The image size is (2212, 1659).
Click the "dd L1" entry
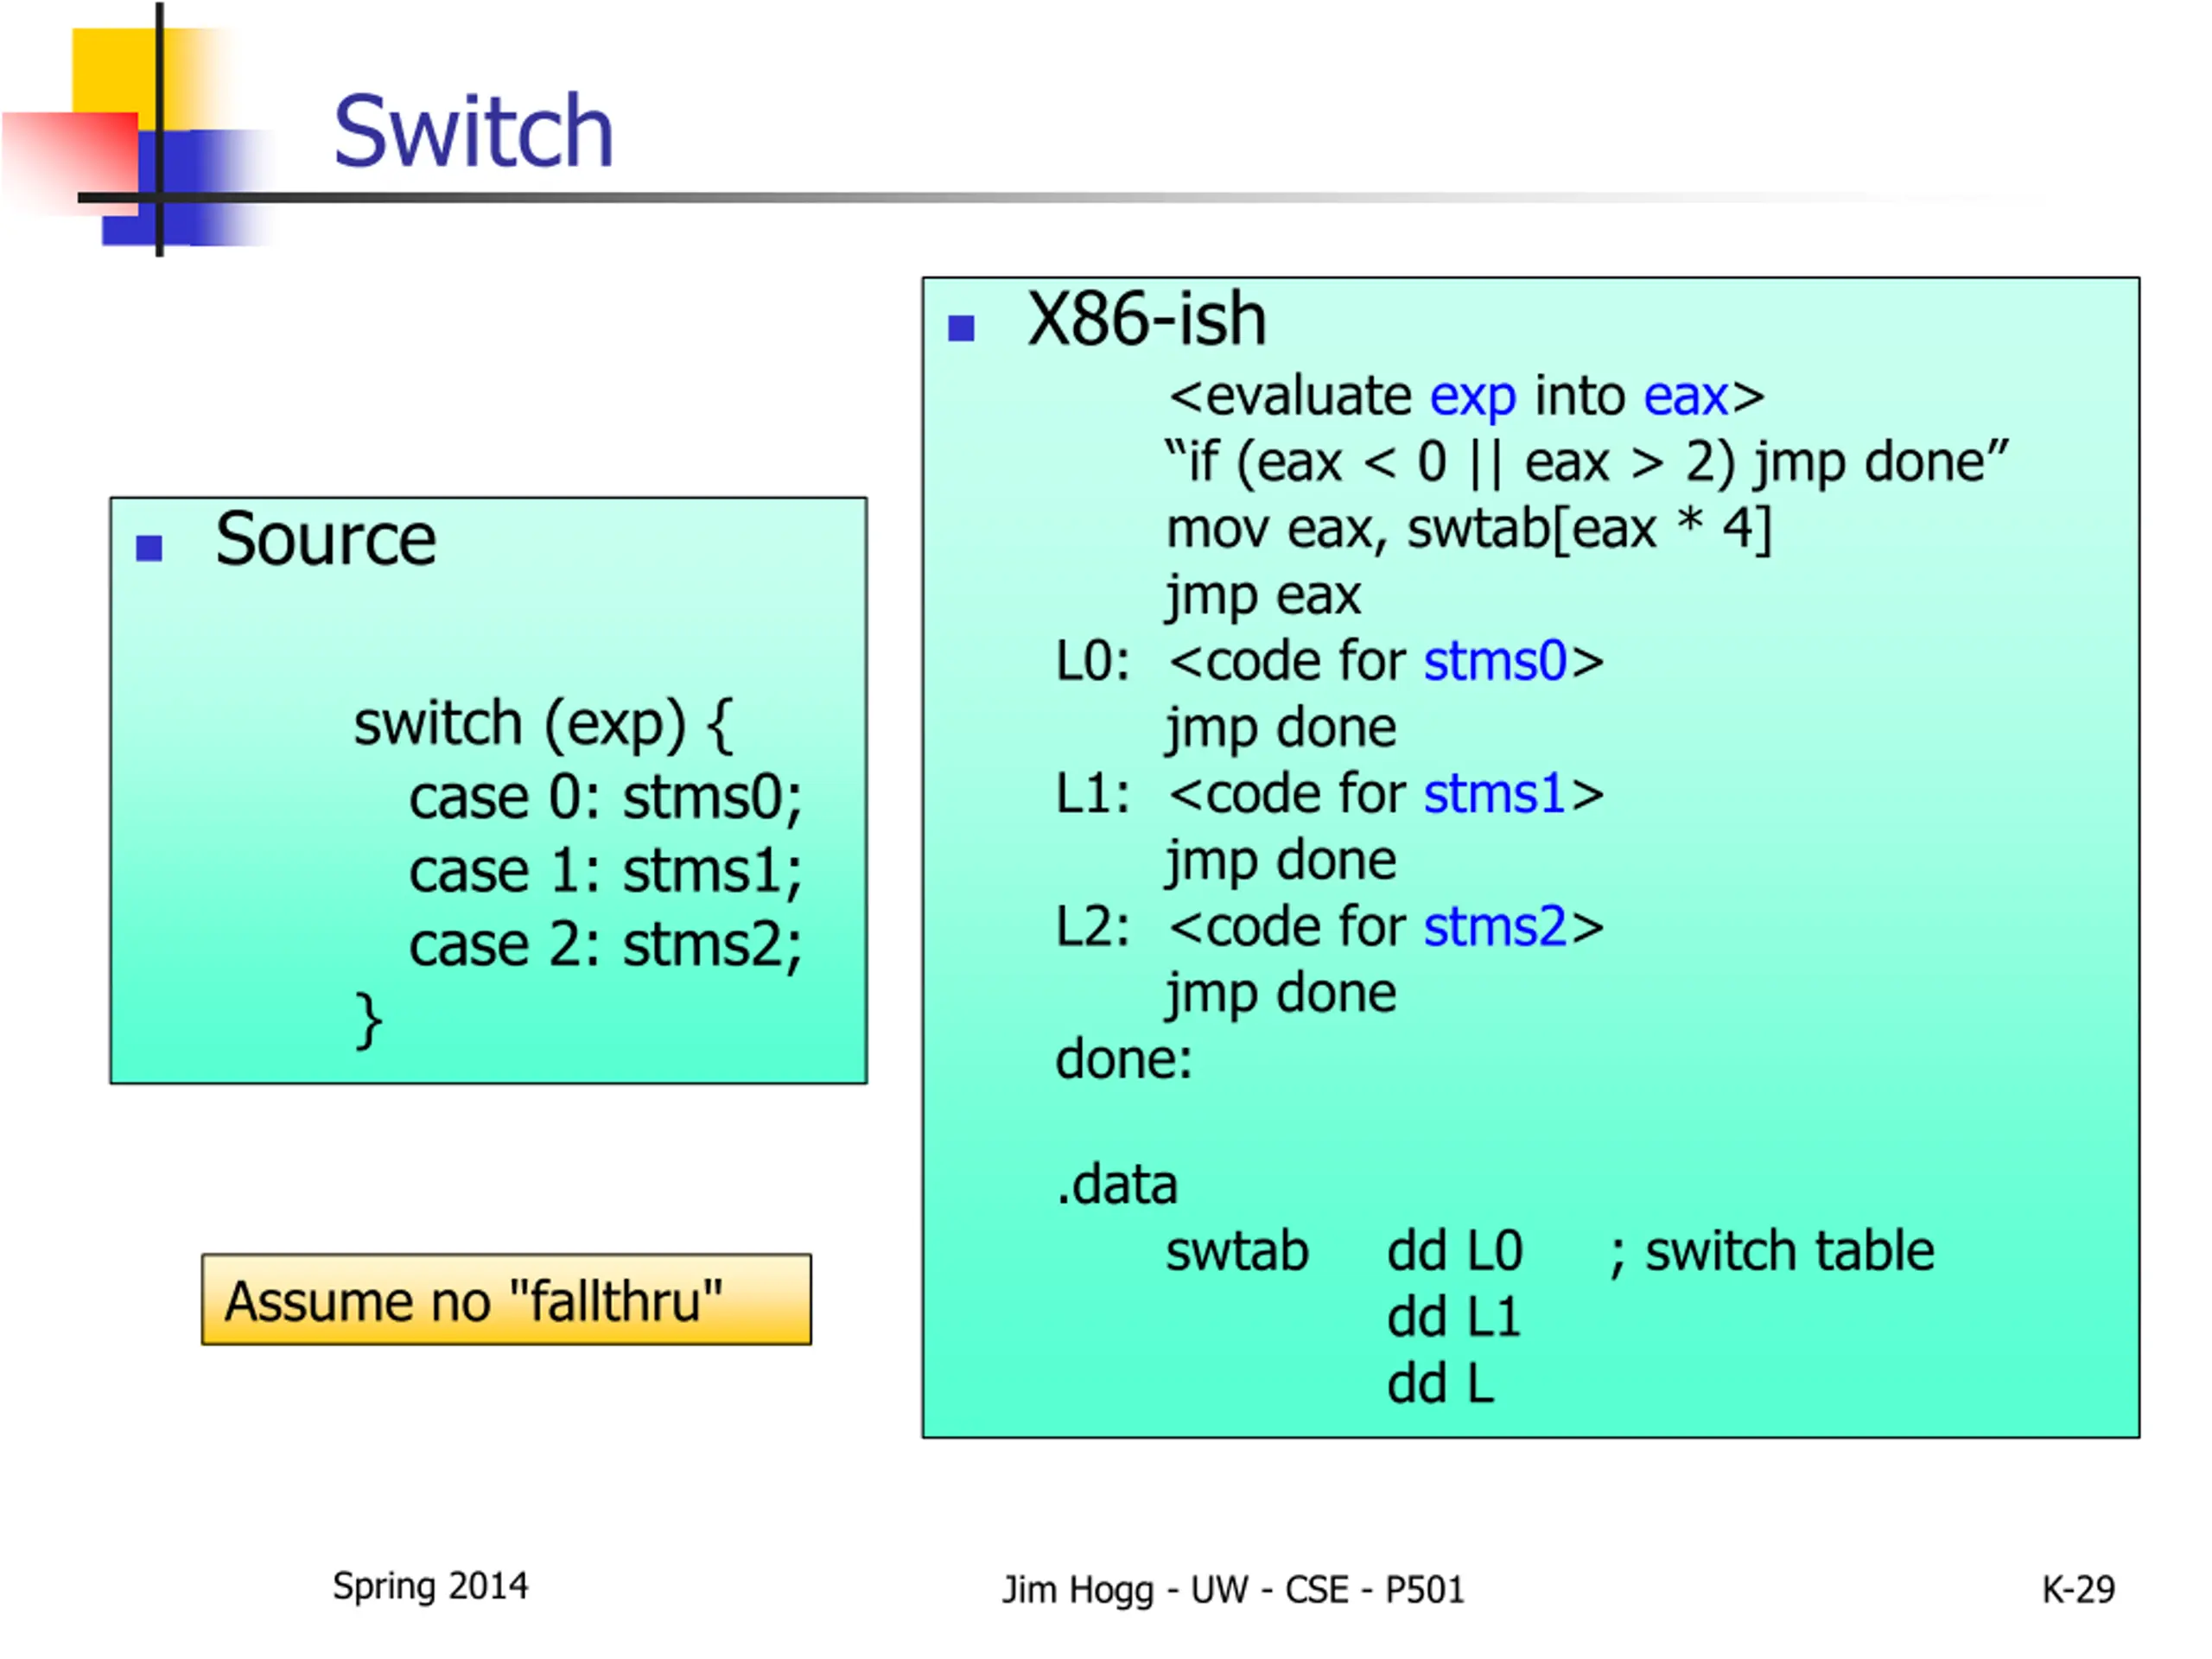pos(1453,1318)
